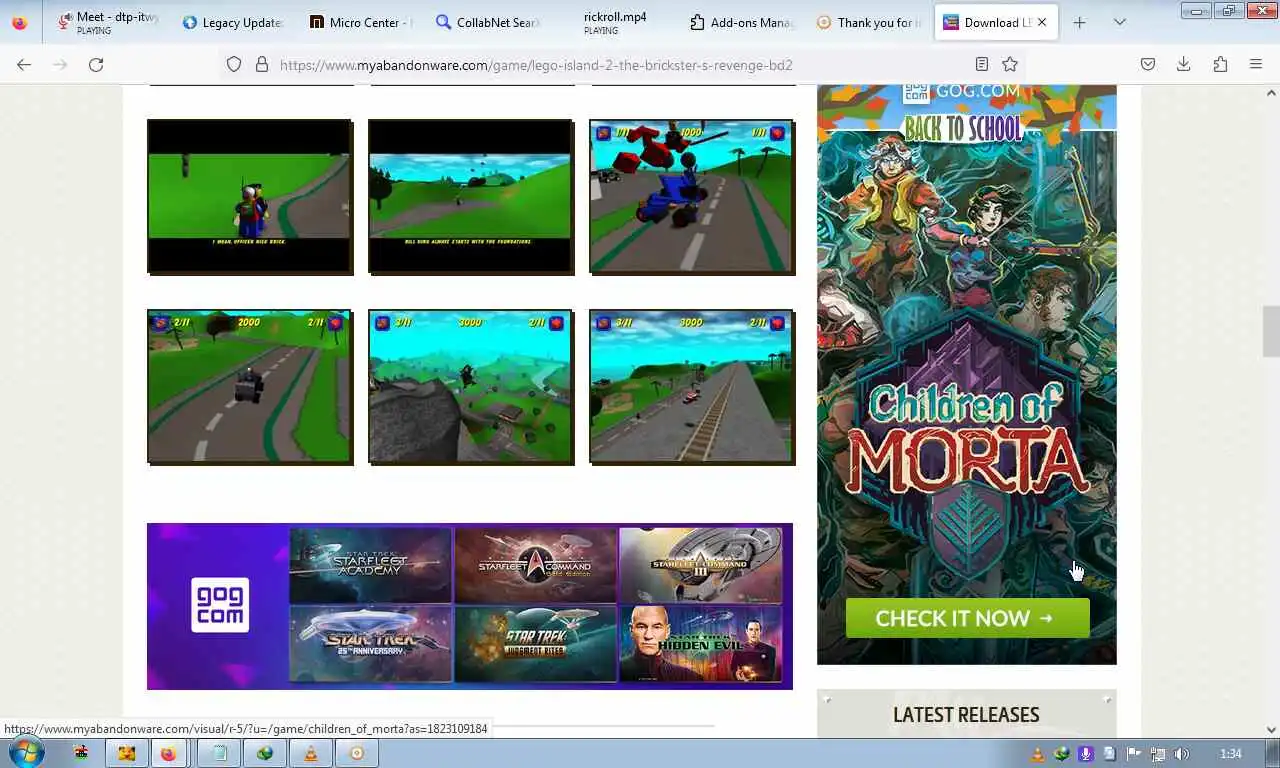Focus the myabandonware.com address bar
The height and width of the screenshot is (768, 1280).
pyautogui.click(x=620, y=64)
